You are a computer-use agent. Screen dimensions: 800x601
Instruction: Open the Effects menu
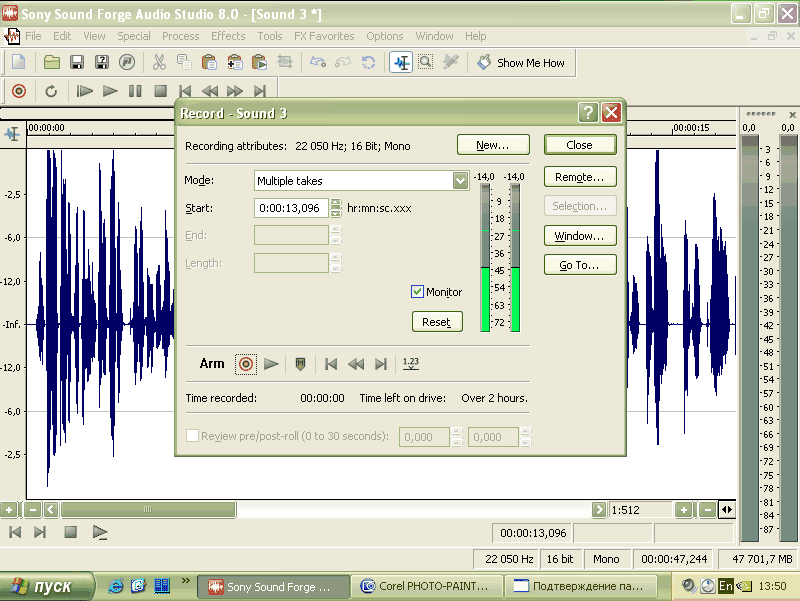228,36
